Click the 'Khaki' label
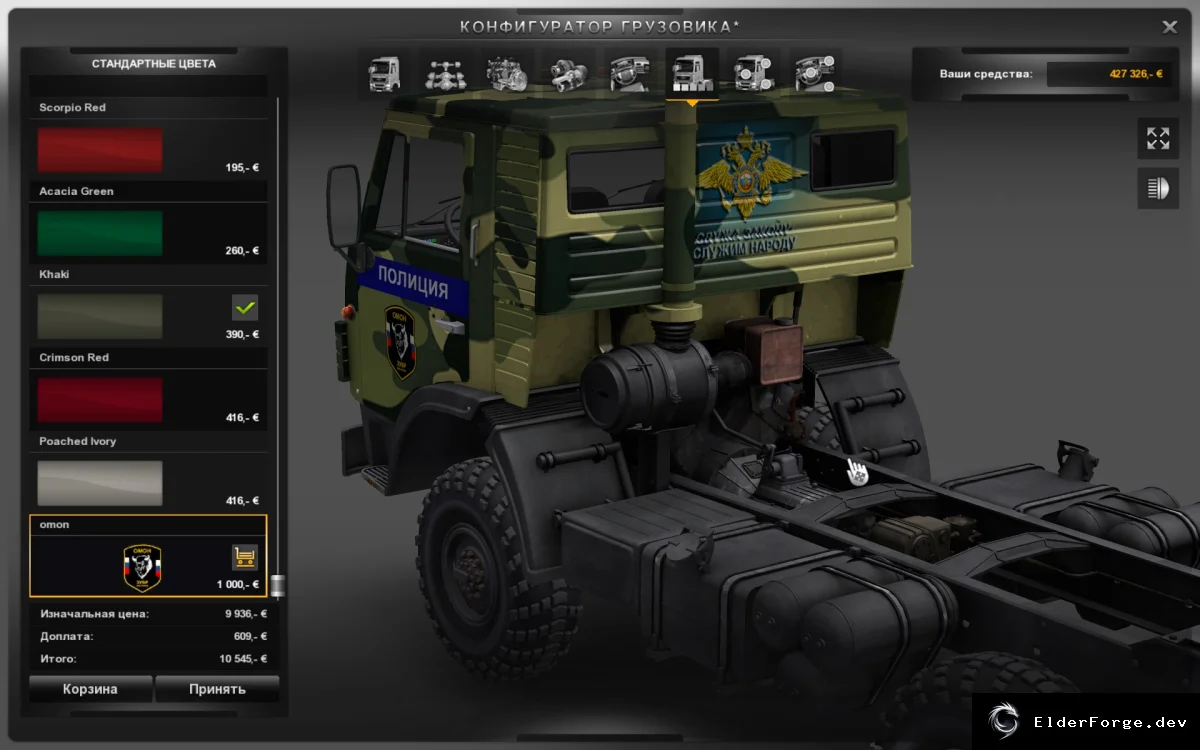 click(54, 274)
